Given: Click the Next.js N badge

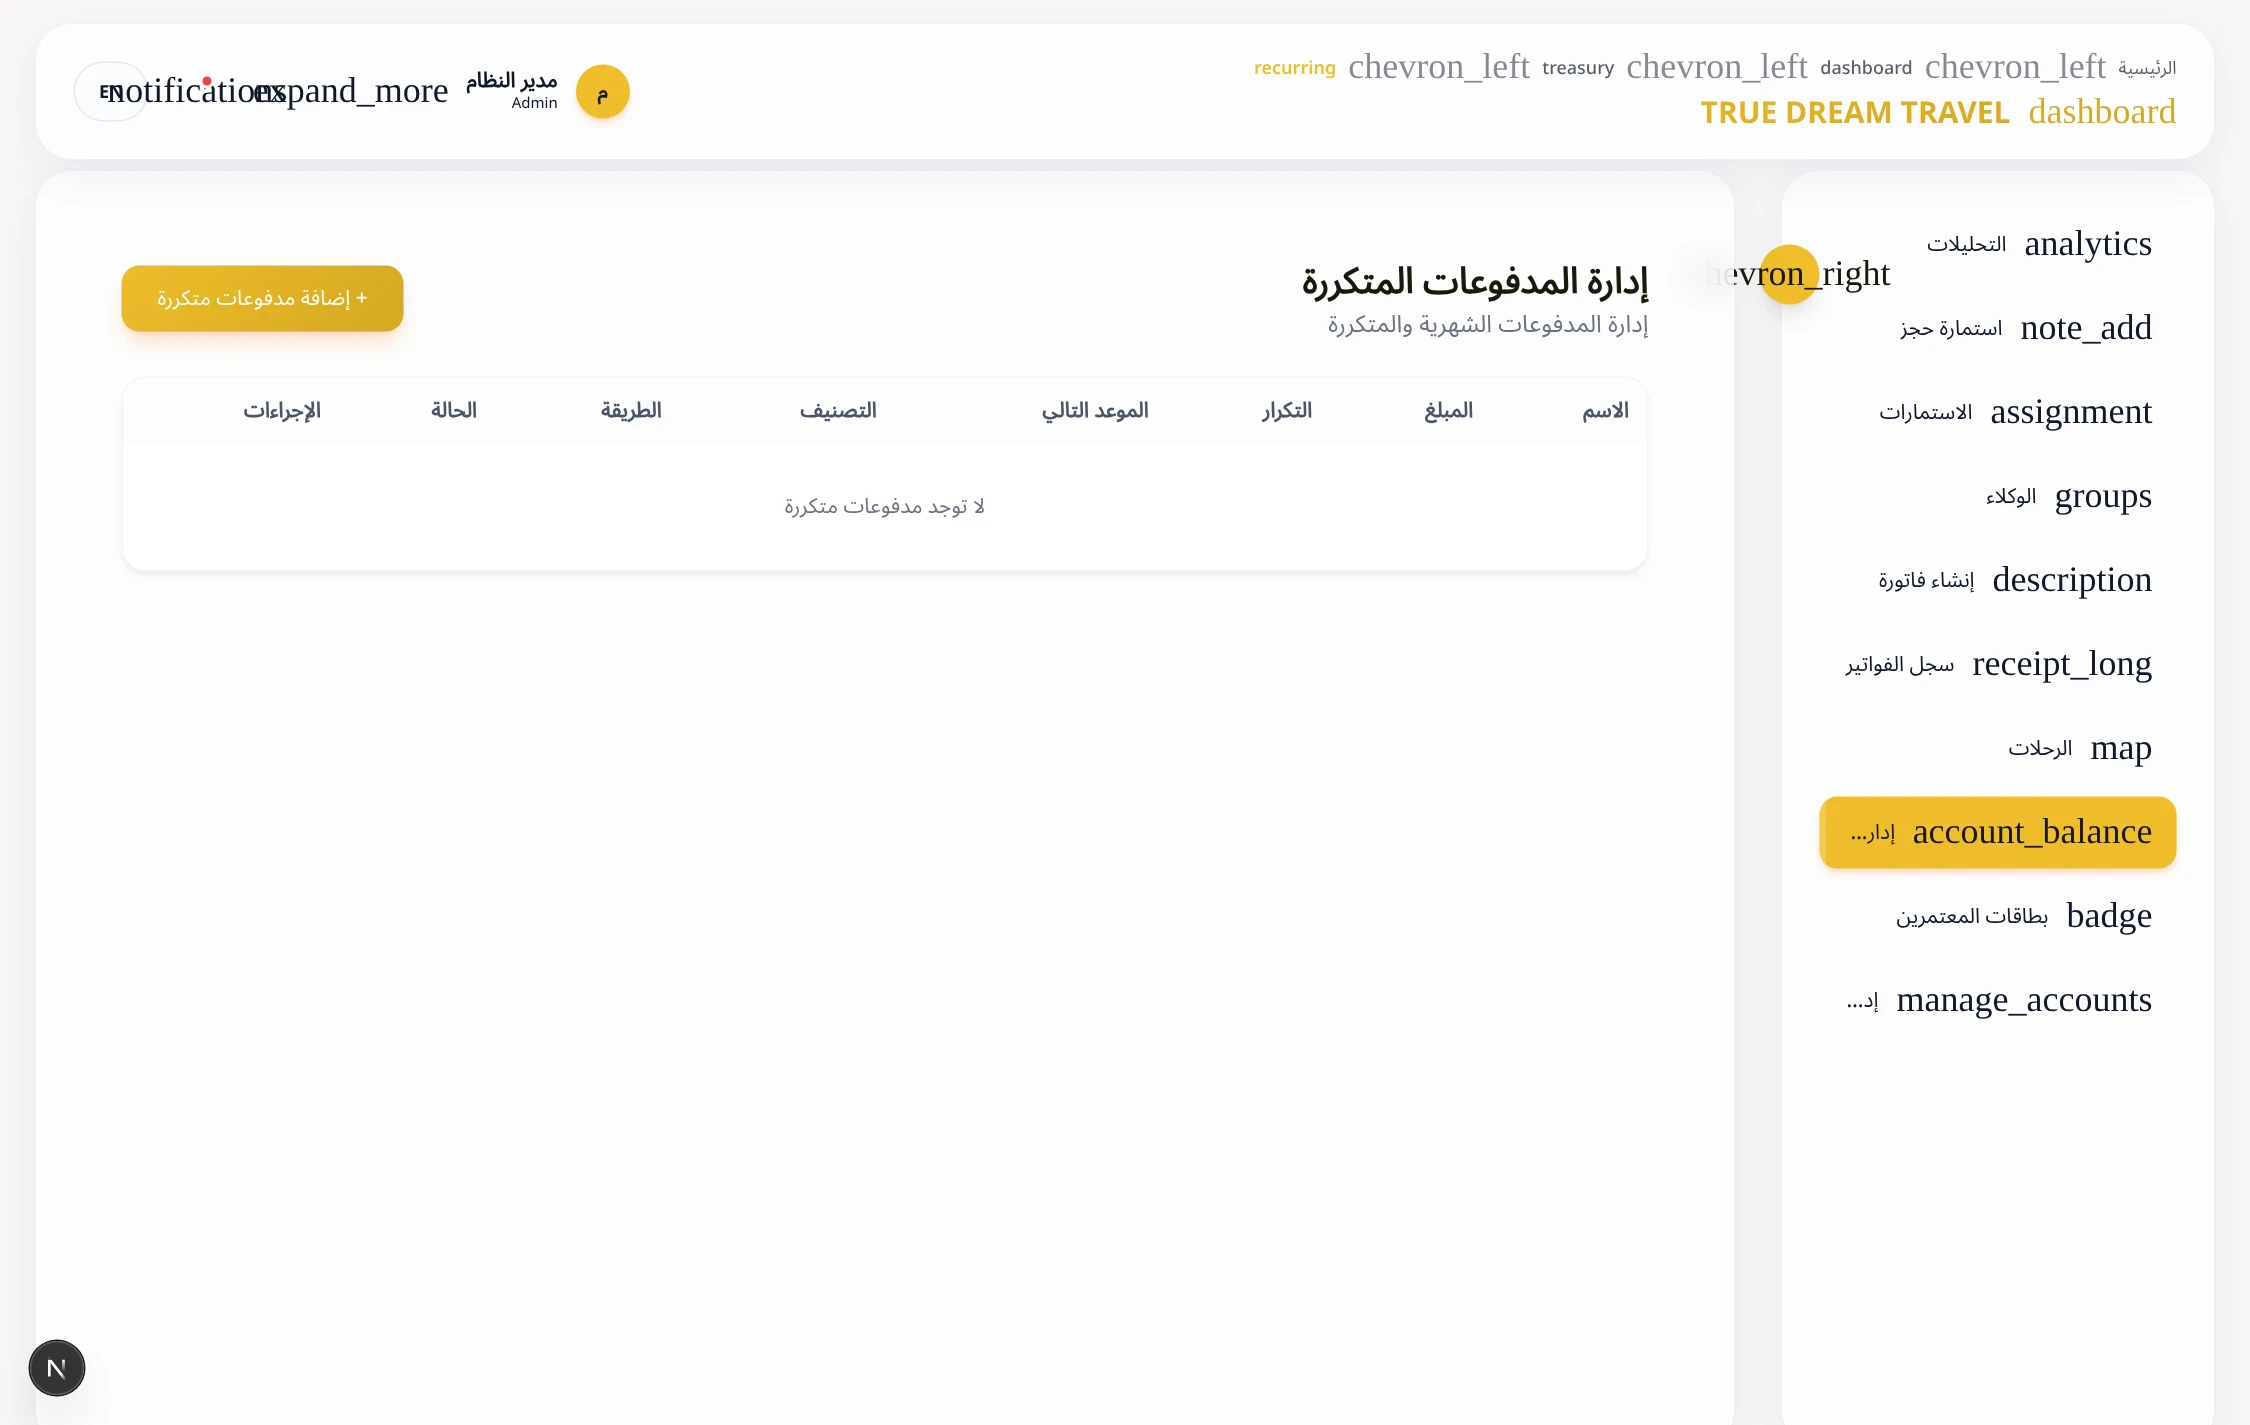Looking at the screenshot, I should (57, 1368).
